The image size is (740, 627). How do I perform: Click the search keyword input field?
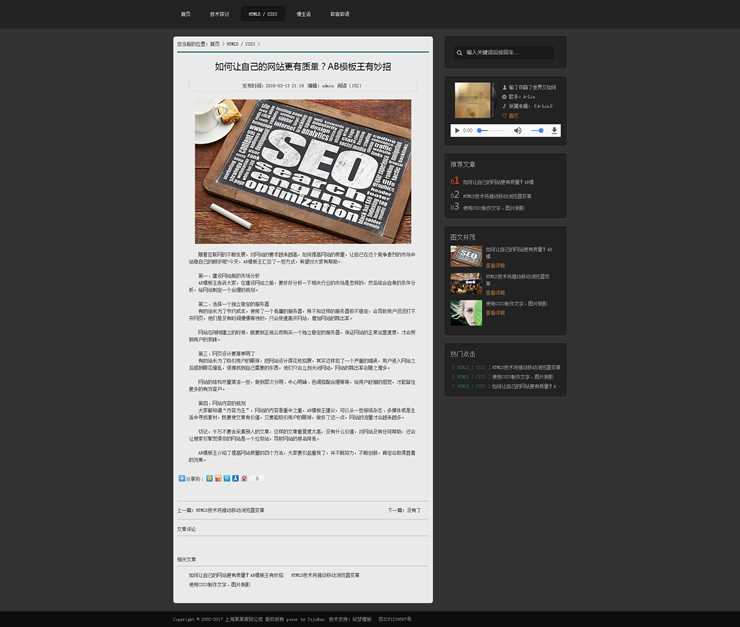pos(505,52)
